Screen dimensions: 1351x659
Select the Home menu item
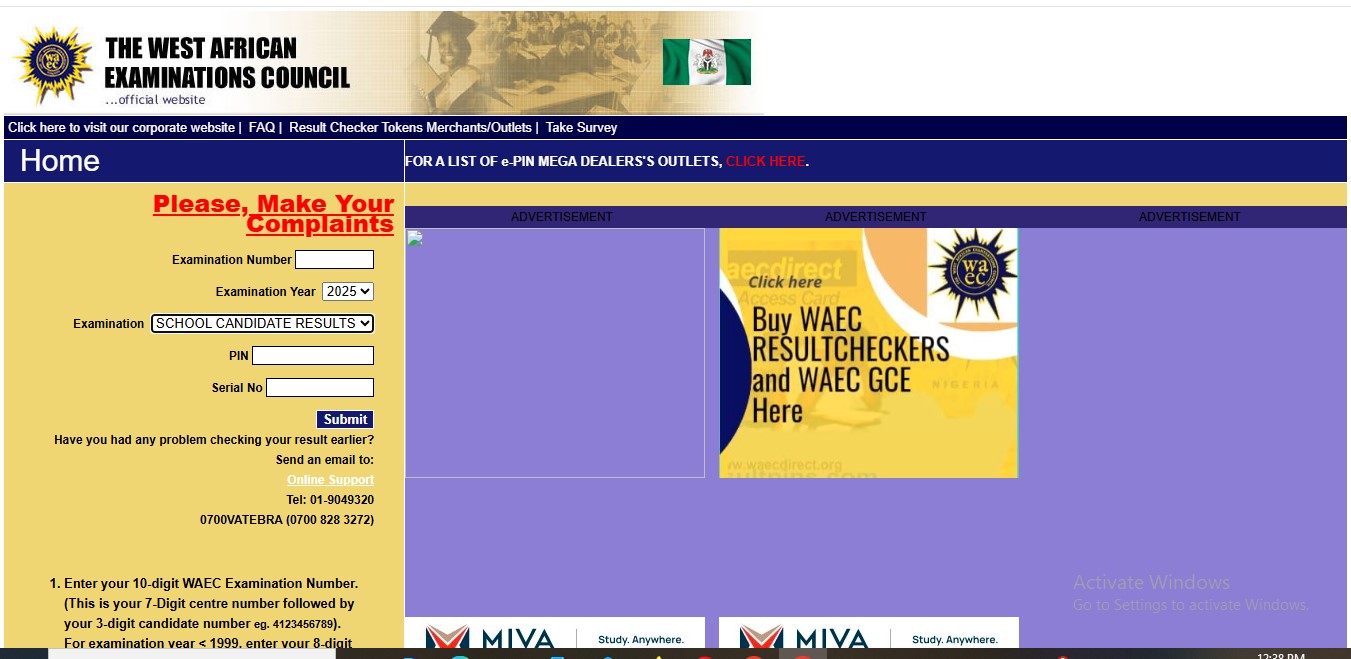pos(60,161)
